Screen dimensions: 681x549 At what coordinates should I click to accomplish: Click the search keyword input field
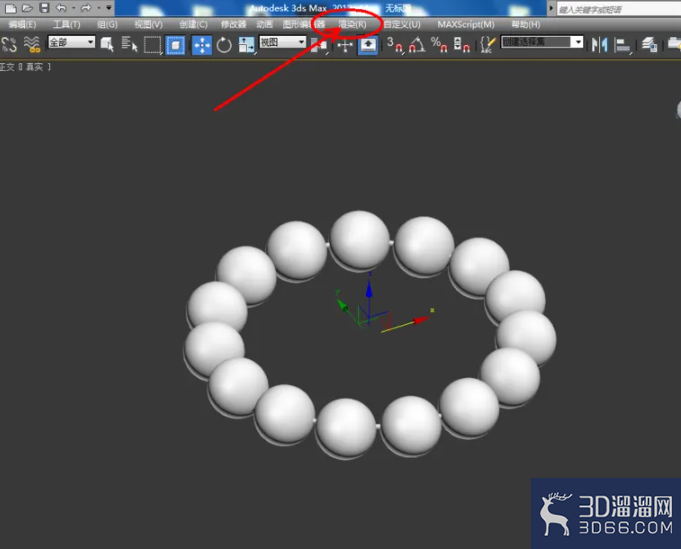619,9
